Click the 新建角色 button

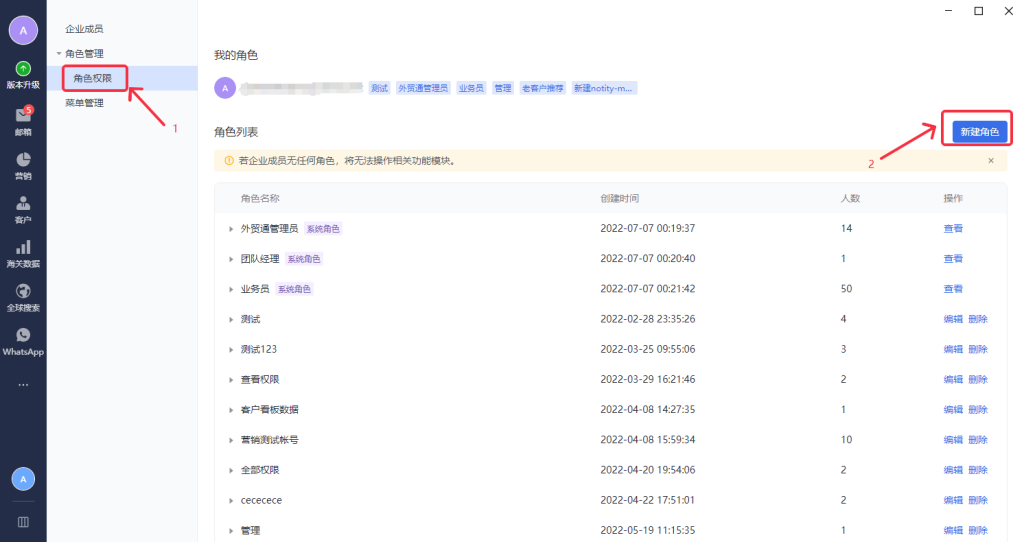point(979,132)
